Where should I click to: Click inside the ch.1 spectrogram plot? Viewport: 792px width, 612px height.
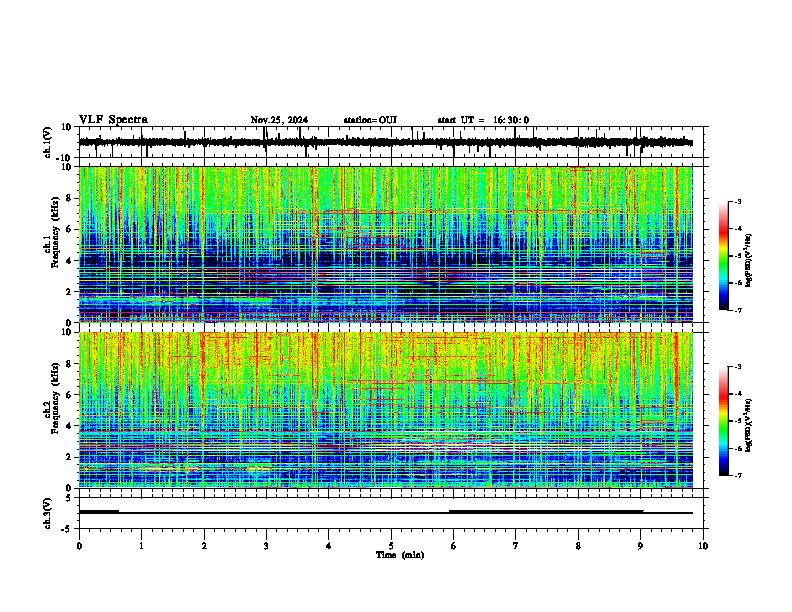pyautogui.click(x=386, y=244)
